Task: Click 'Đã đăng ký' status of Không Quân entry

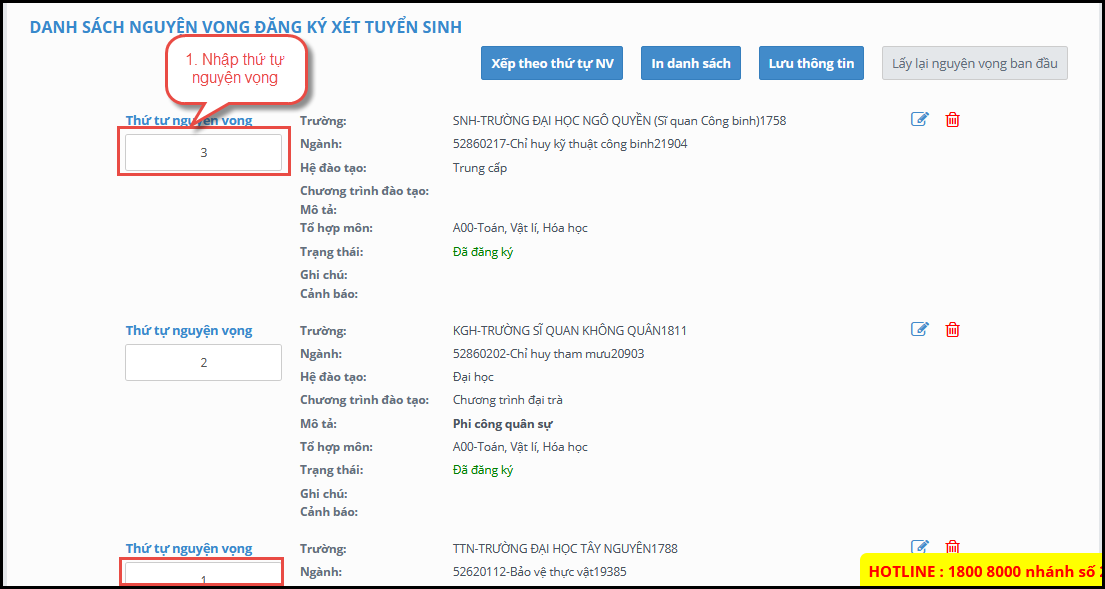Action: pyautogui.click(x=483, y=470)
